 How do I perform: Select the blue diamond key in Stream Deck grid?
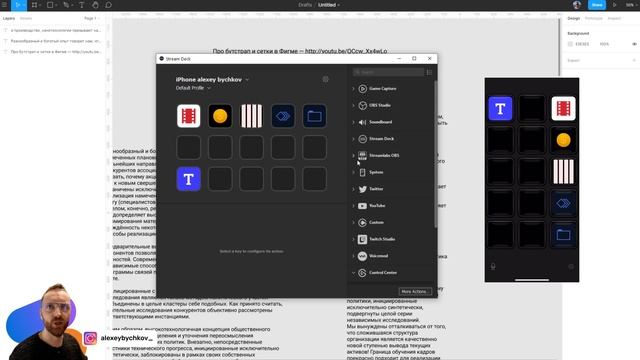tap(283, 116)
